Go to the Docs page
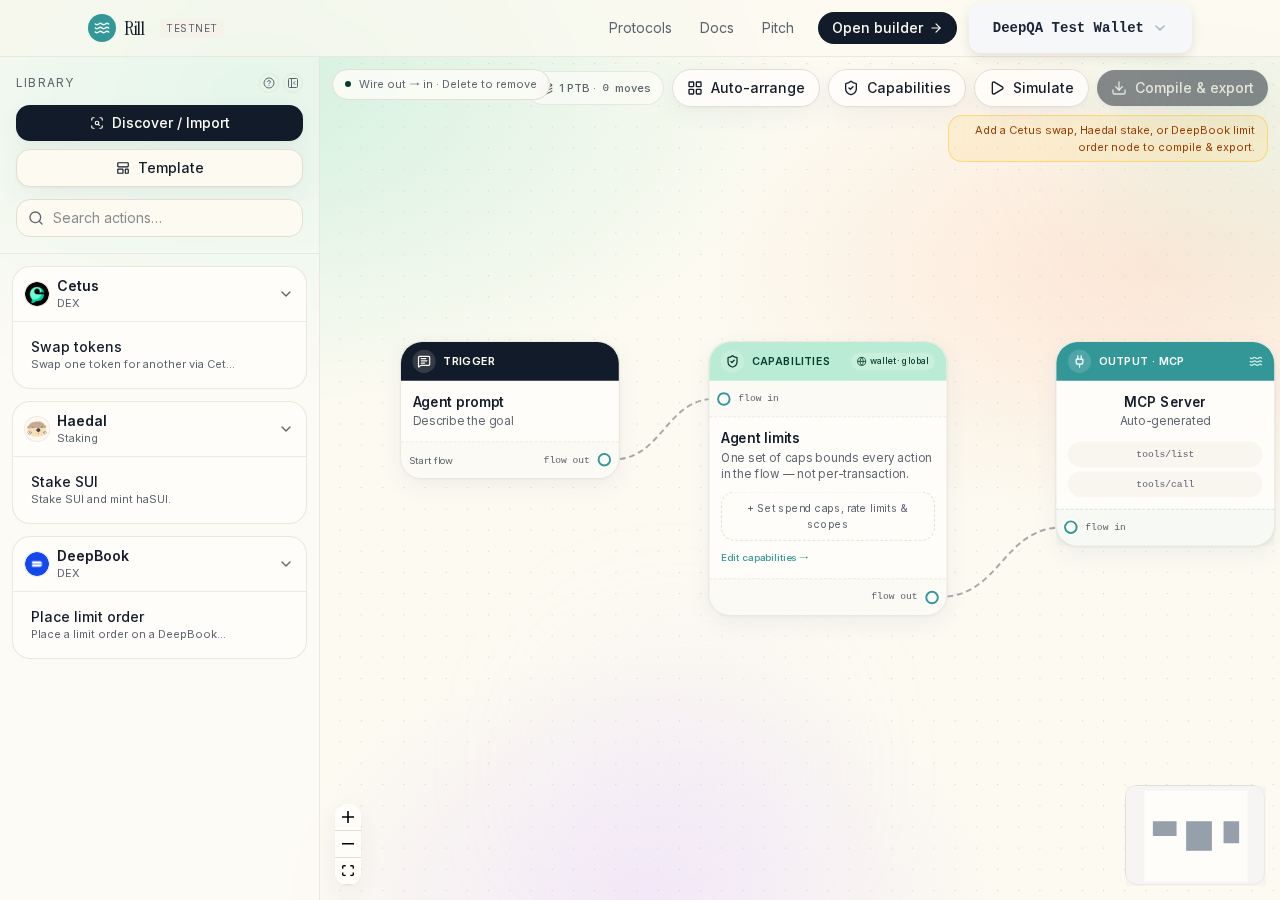Viewport: 1280px width, 900px height. (717, 28)
